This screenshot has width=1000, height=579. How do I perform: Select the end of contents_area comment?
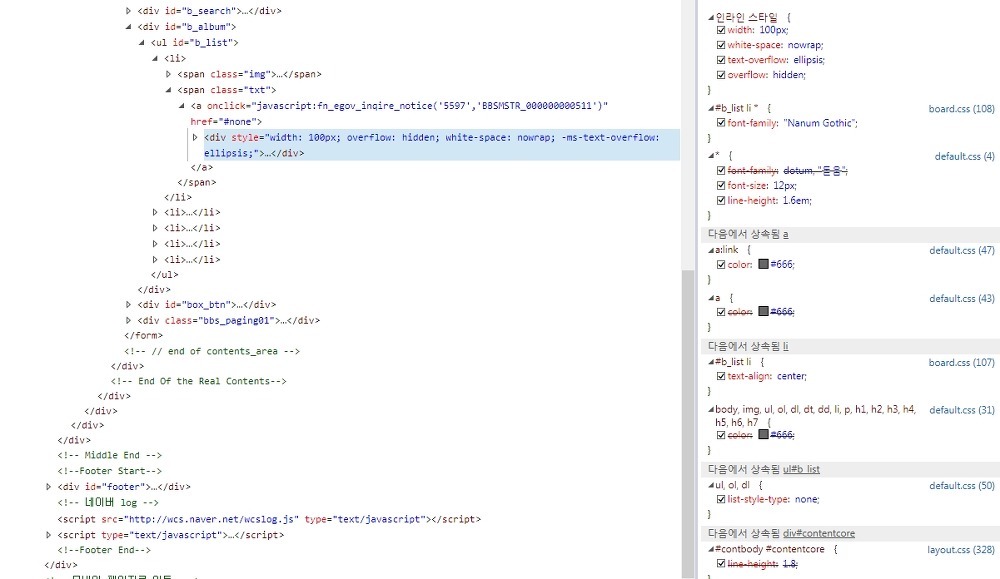pos(212,351)
